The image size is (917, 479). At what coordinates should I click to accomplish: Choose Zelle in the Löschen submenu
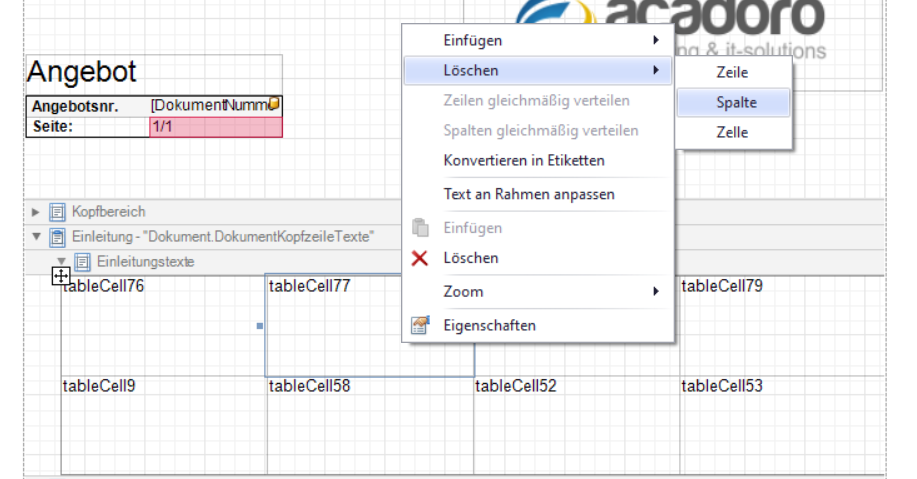coord(732,132)
